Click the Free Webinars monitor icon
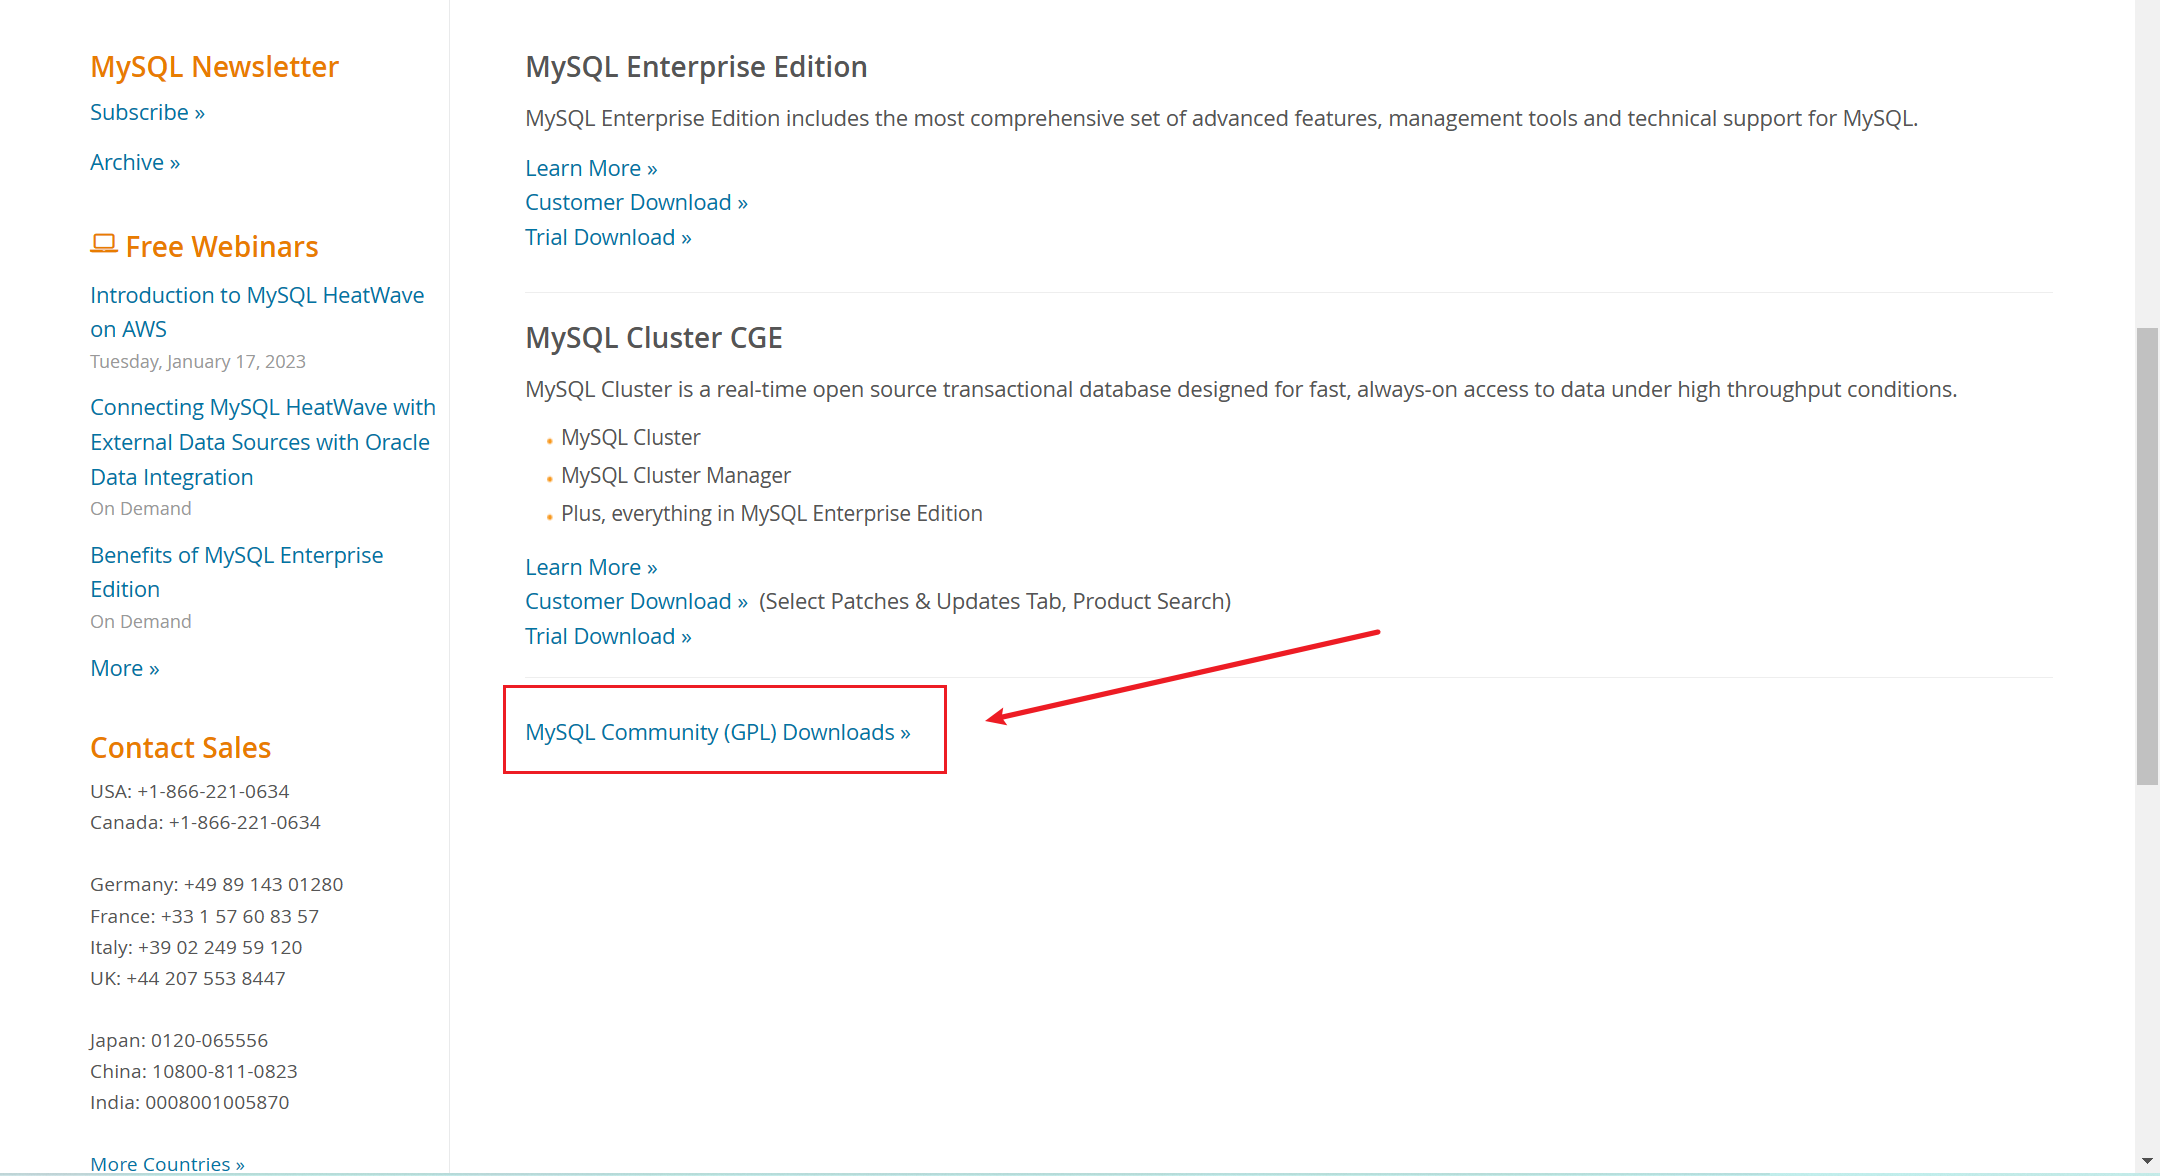This screenshot has height=1176, width=2160. [x=104, y=244]
